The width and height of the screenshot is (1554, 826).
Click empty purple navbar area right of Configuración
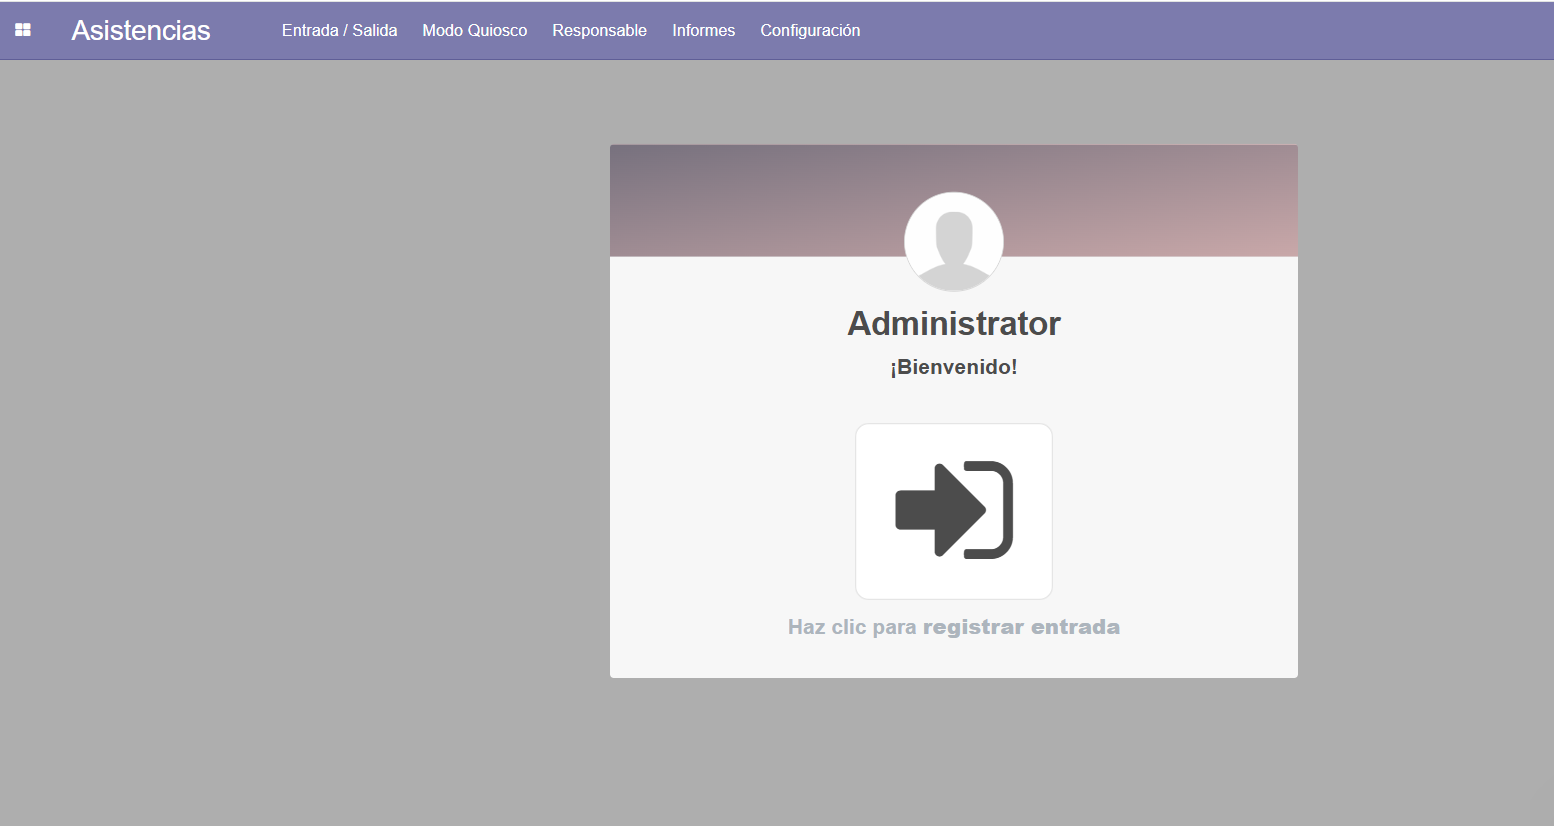click(x=1200, y=30)
